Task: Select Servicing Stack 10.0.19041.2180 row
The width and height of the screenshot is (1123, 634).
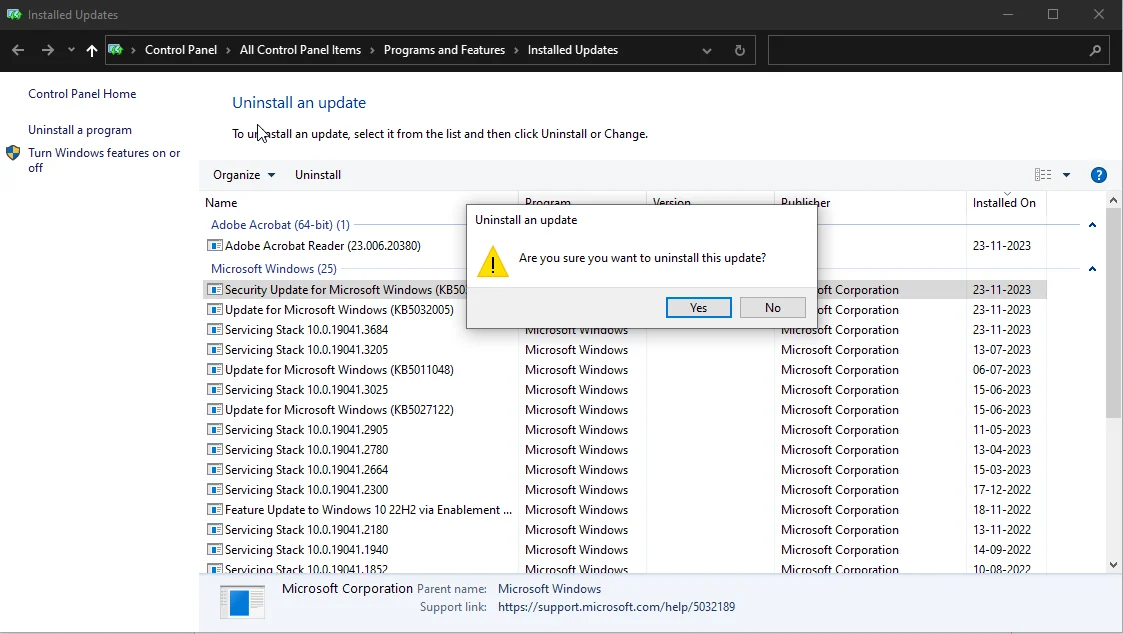Action: [x=307, y=530]
